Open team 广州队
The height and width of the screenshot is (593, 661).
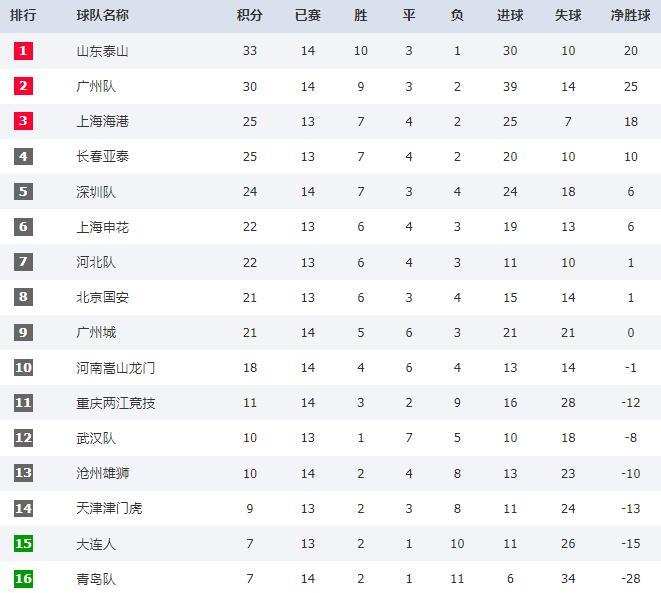[96, 86]
